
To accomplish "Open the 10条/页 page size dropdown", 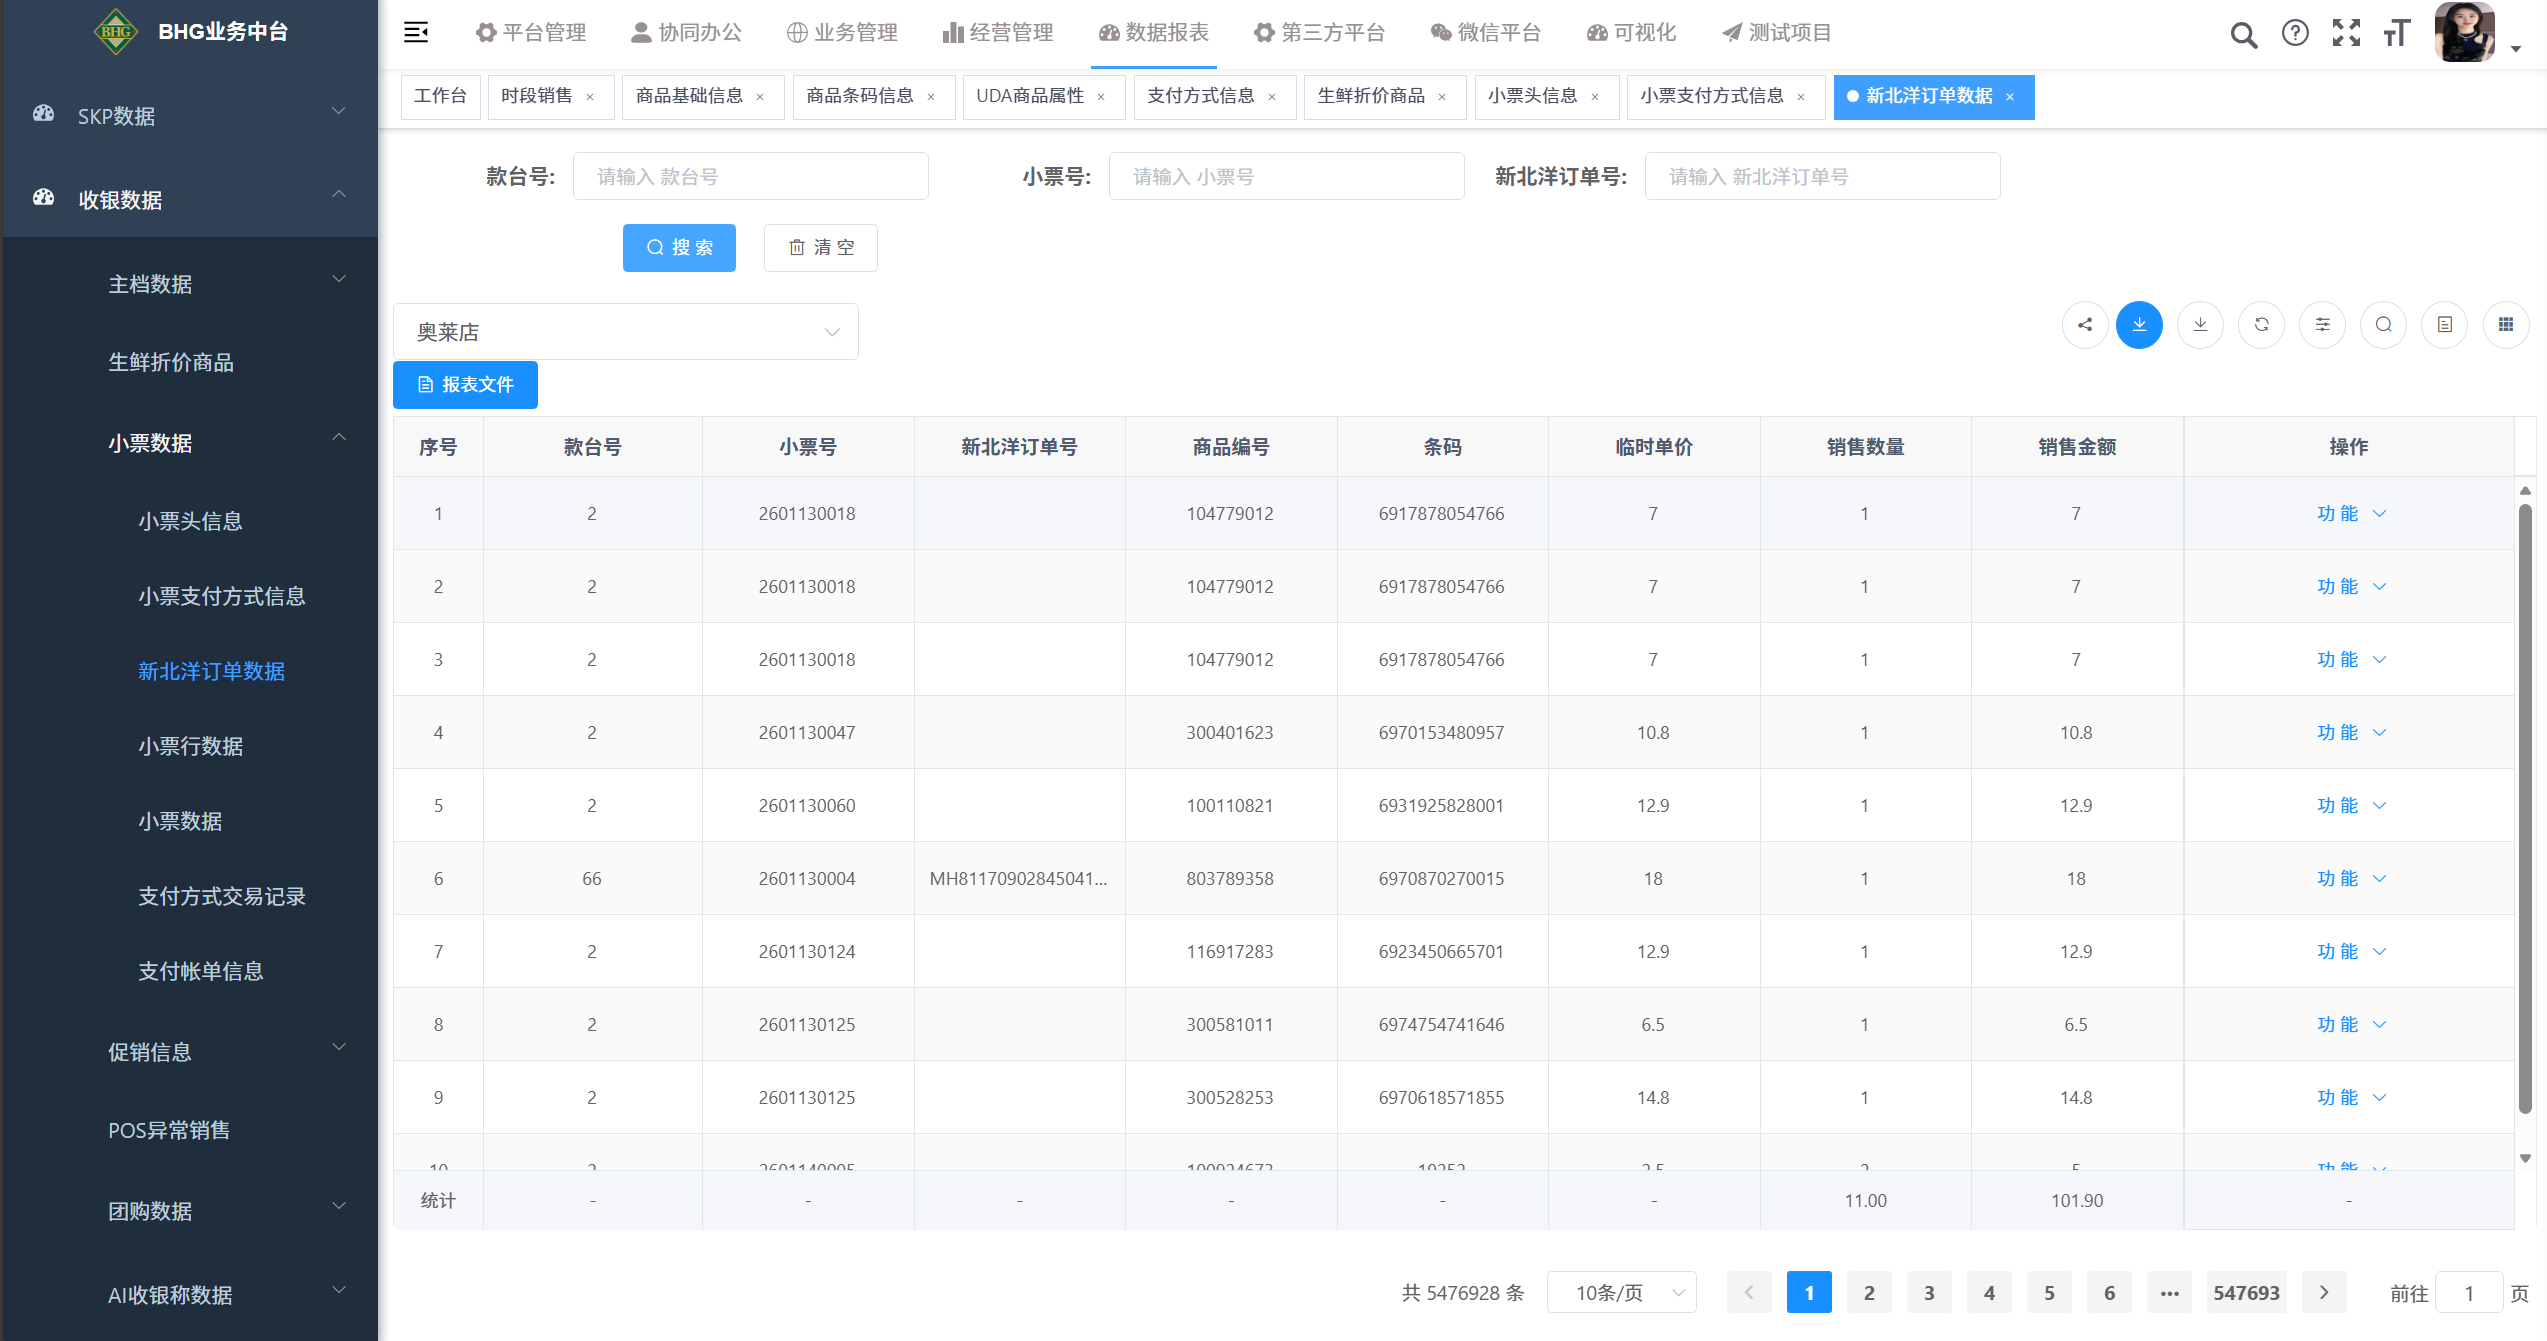I will point(1621,1293).
